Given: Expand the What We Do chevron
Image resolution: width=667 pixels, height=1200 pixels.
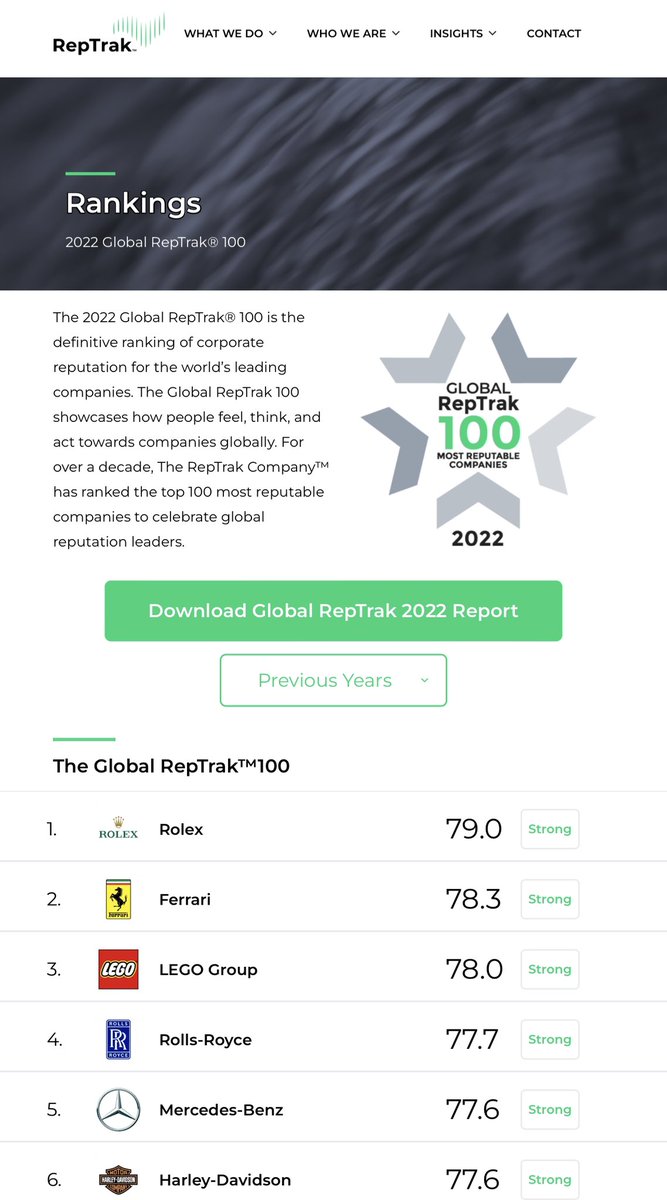Looking at the screenshot, I should pyautogui.click(x=273, y=33).
